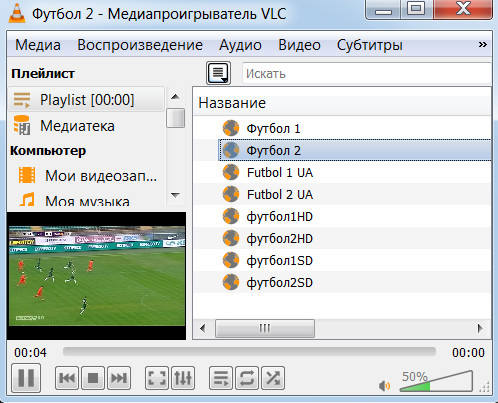
Task: Stop playback with the stop button
Action: (x=93, y=378)
